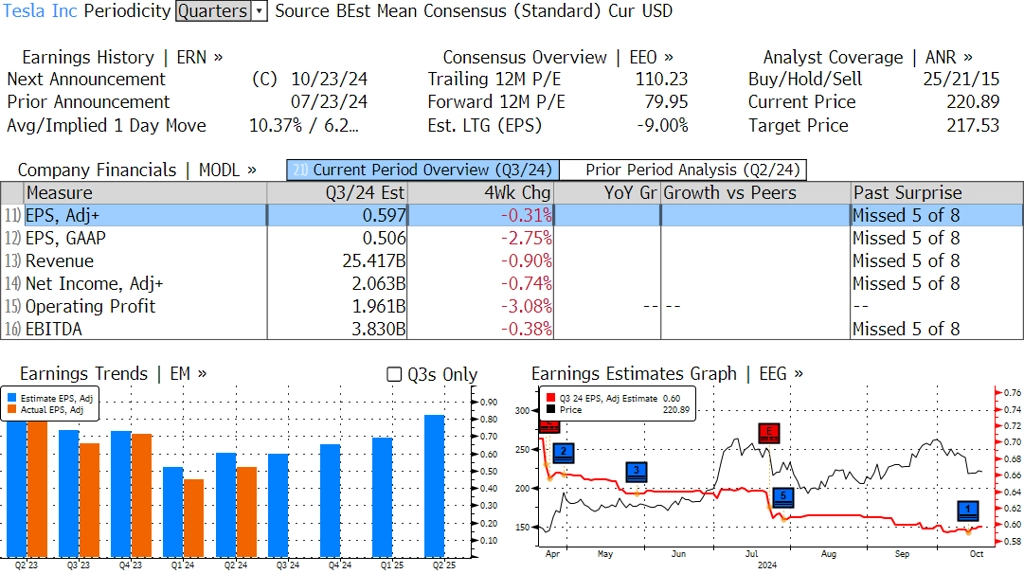Click blue event marker 2 on graph

point(564,453)
